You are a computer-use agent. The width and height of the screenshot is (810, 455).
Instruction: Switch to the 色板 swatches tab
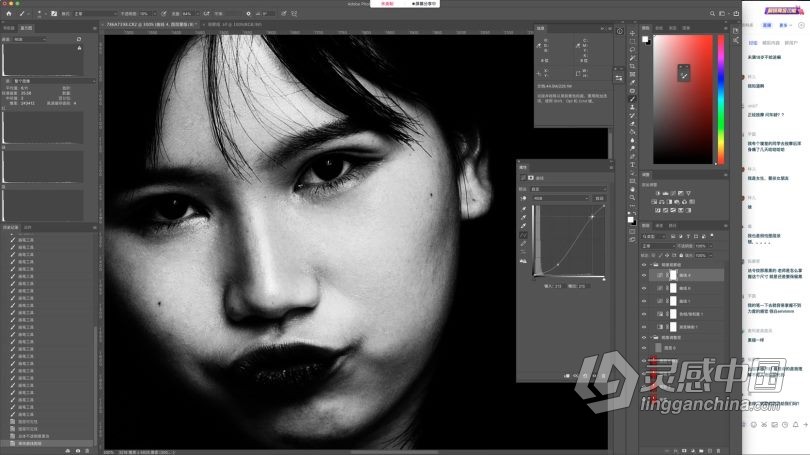point(659,28)
